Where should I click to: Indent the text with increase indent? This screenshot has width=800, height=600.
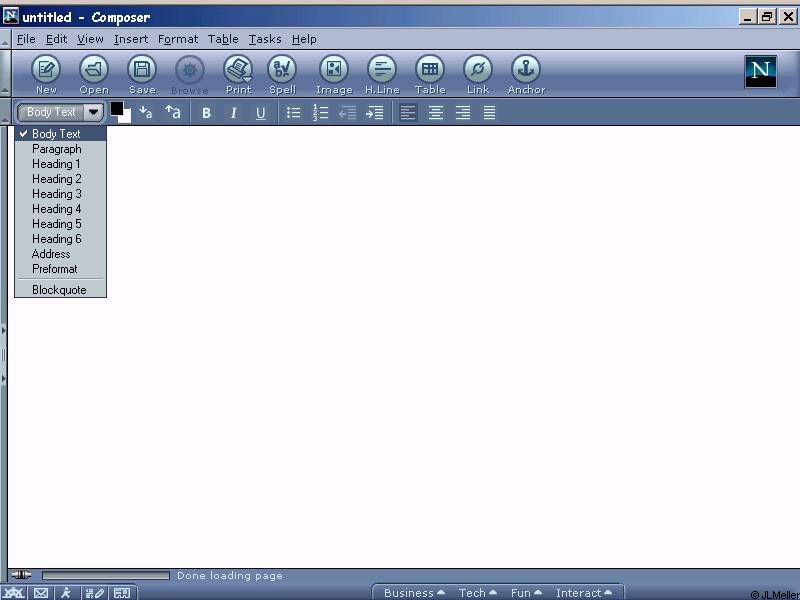tap(374, 113)
